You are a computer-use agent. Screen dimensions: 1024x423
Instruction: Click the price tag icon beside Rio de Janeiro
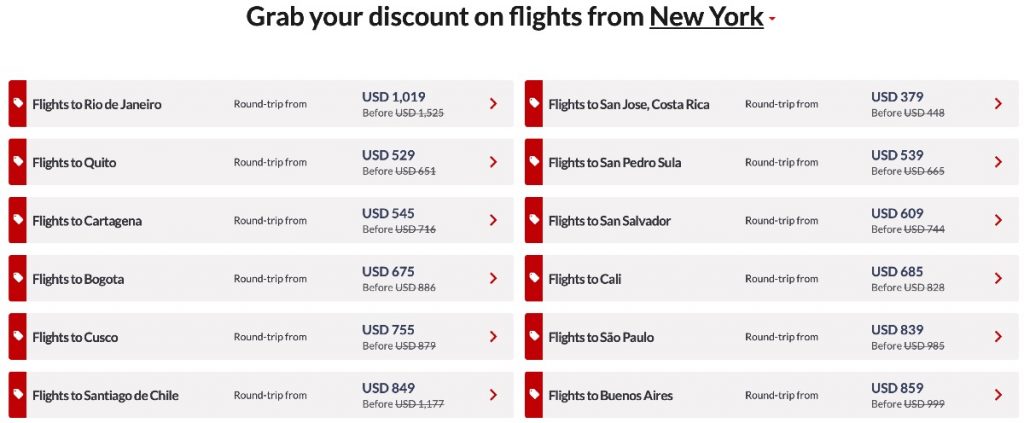pos(17,104)
